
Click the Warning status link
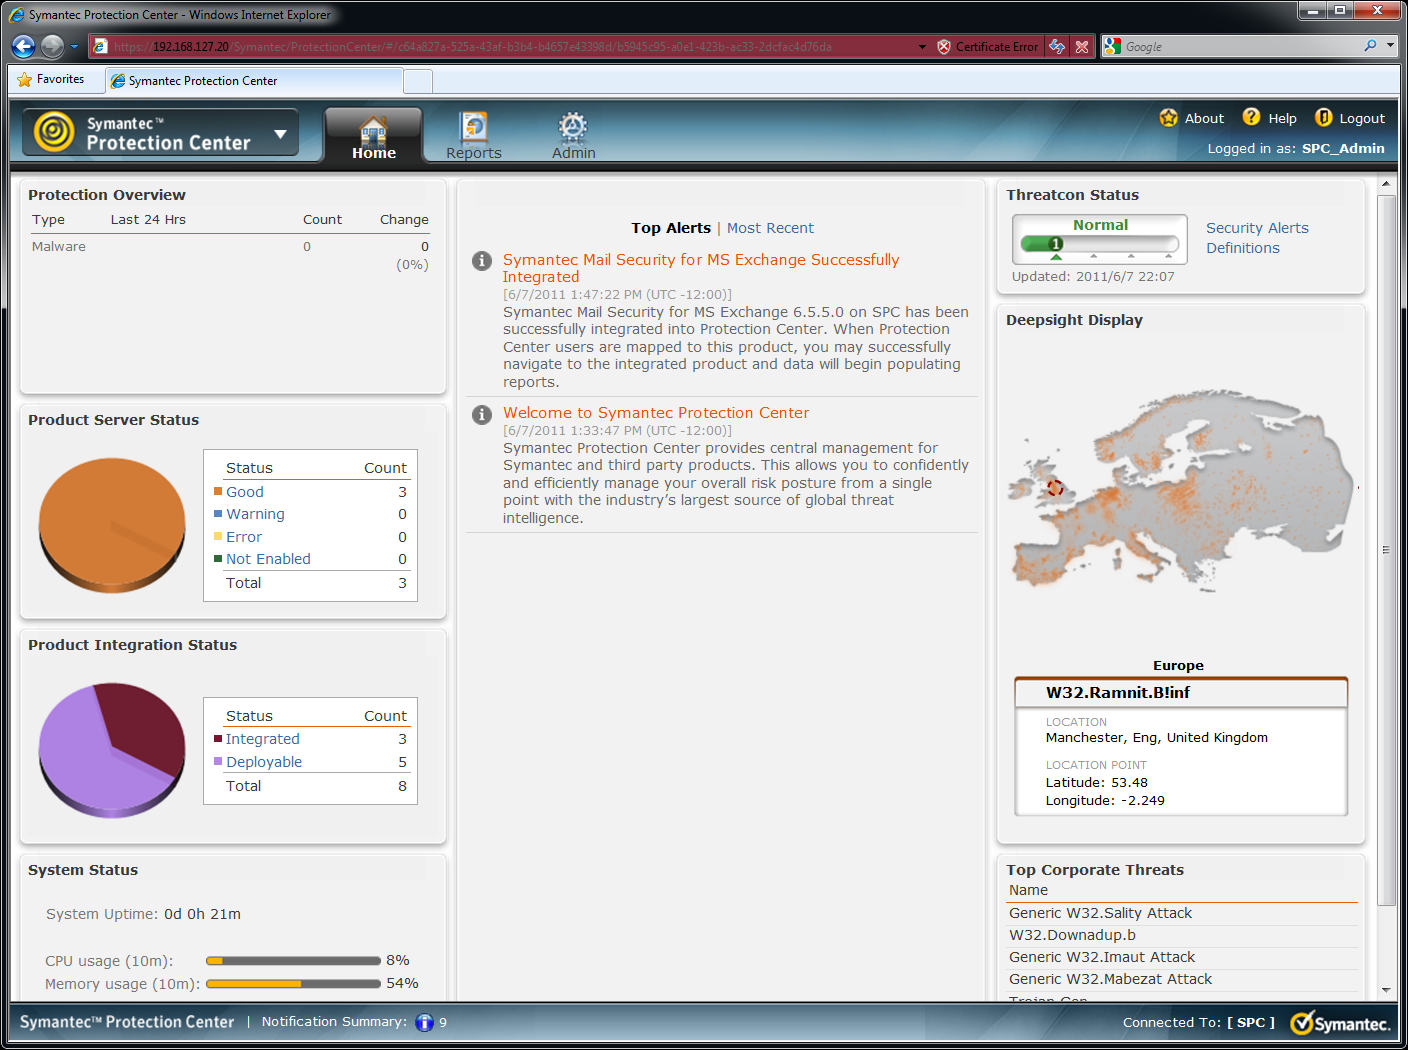(255, 514)
